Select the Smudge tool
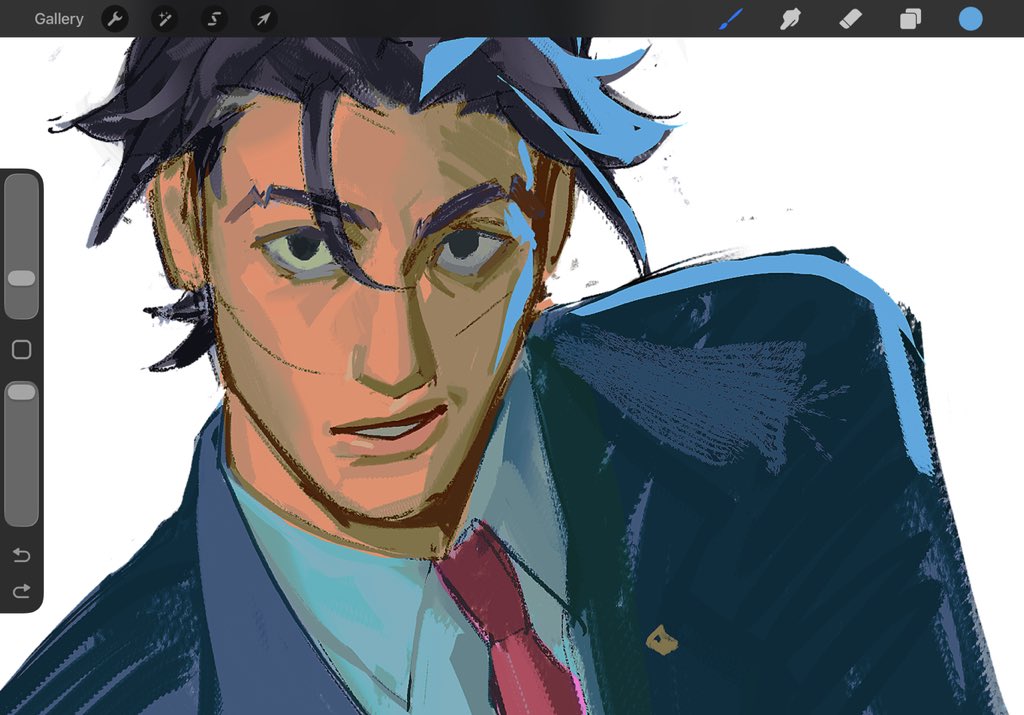The image size is (1024, 715). click(x=790, y=19)
